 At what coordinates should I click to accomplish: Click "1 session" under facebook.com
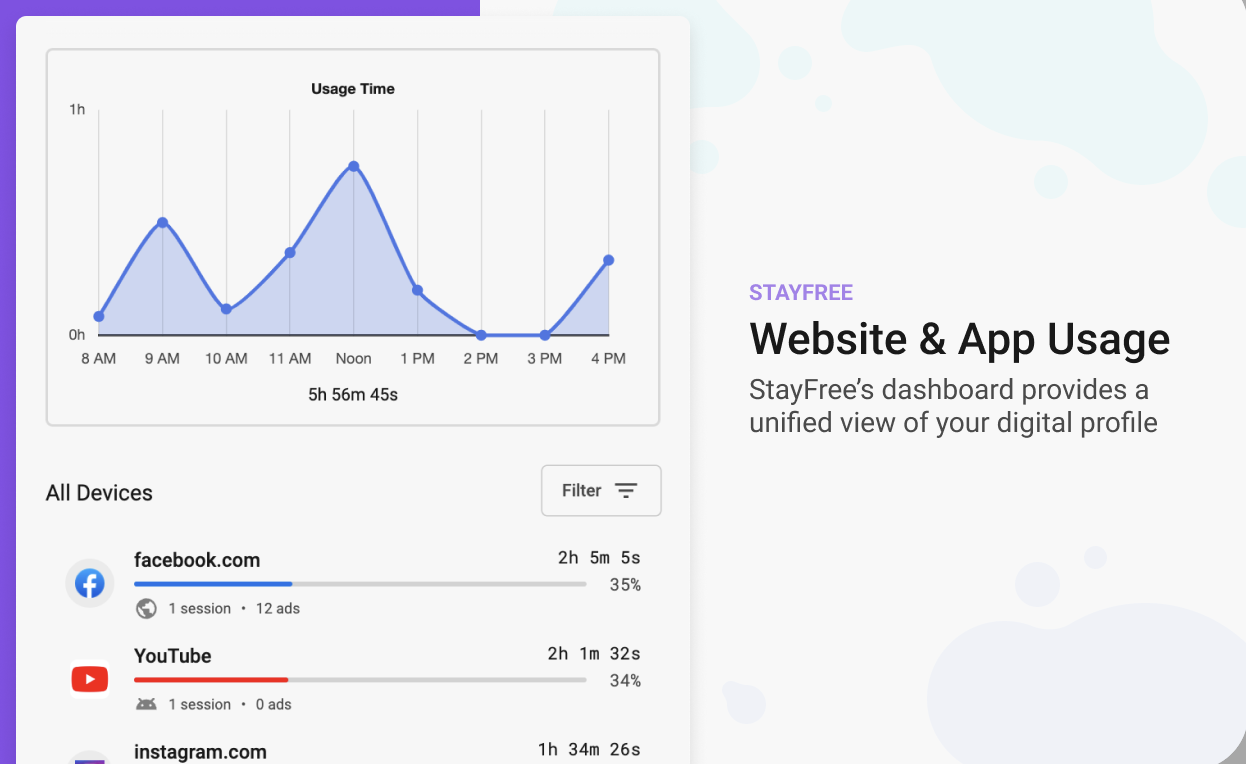pos(199,608)
